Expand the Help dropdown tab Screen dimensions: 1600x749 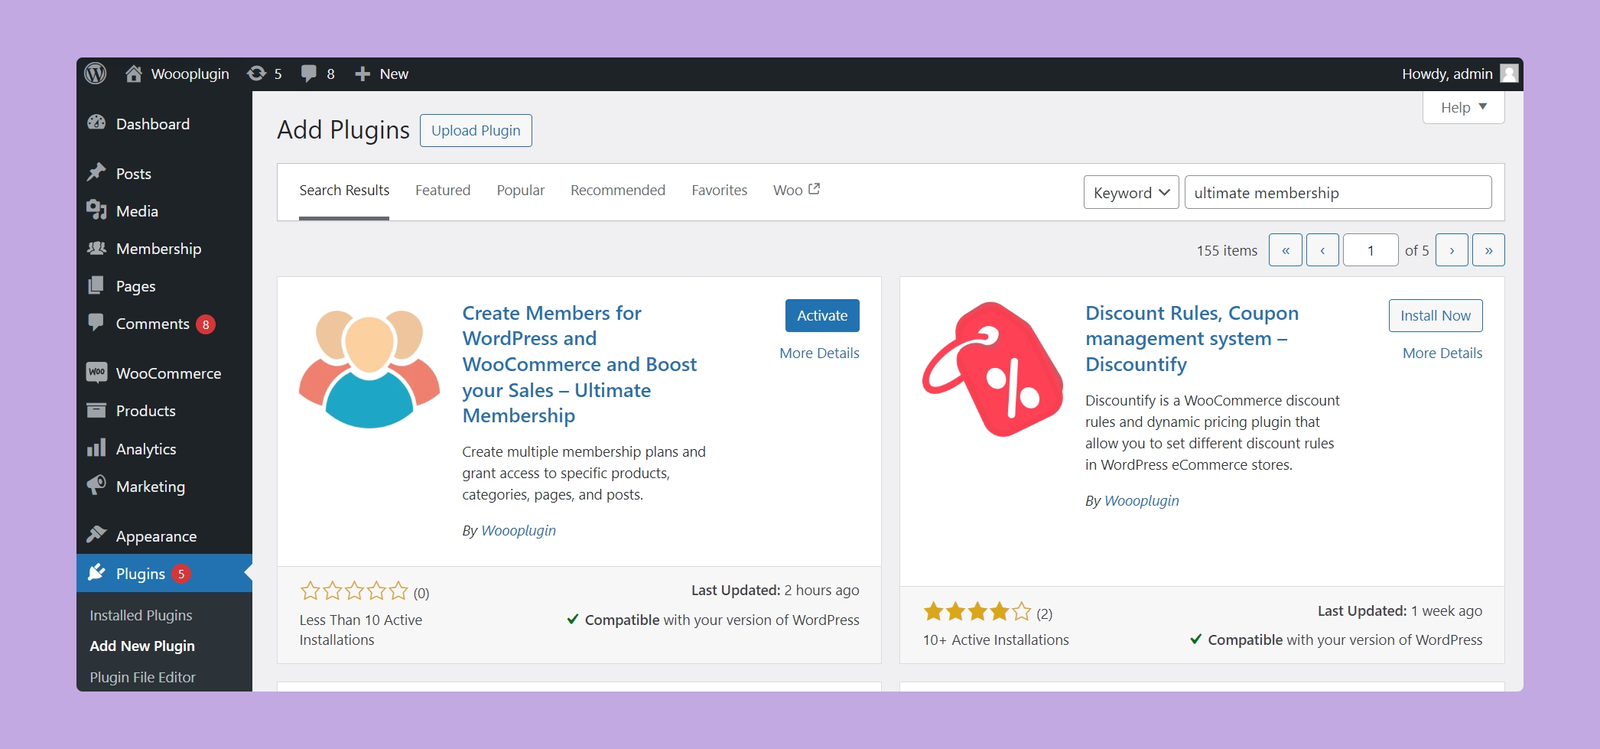coord(1463,107)
